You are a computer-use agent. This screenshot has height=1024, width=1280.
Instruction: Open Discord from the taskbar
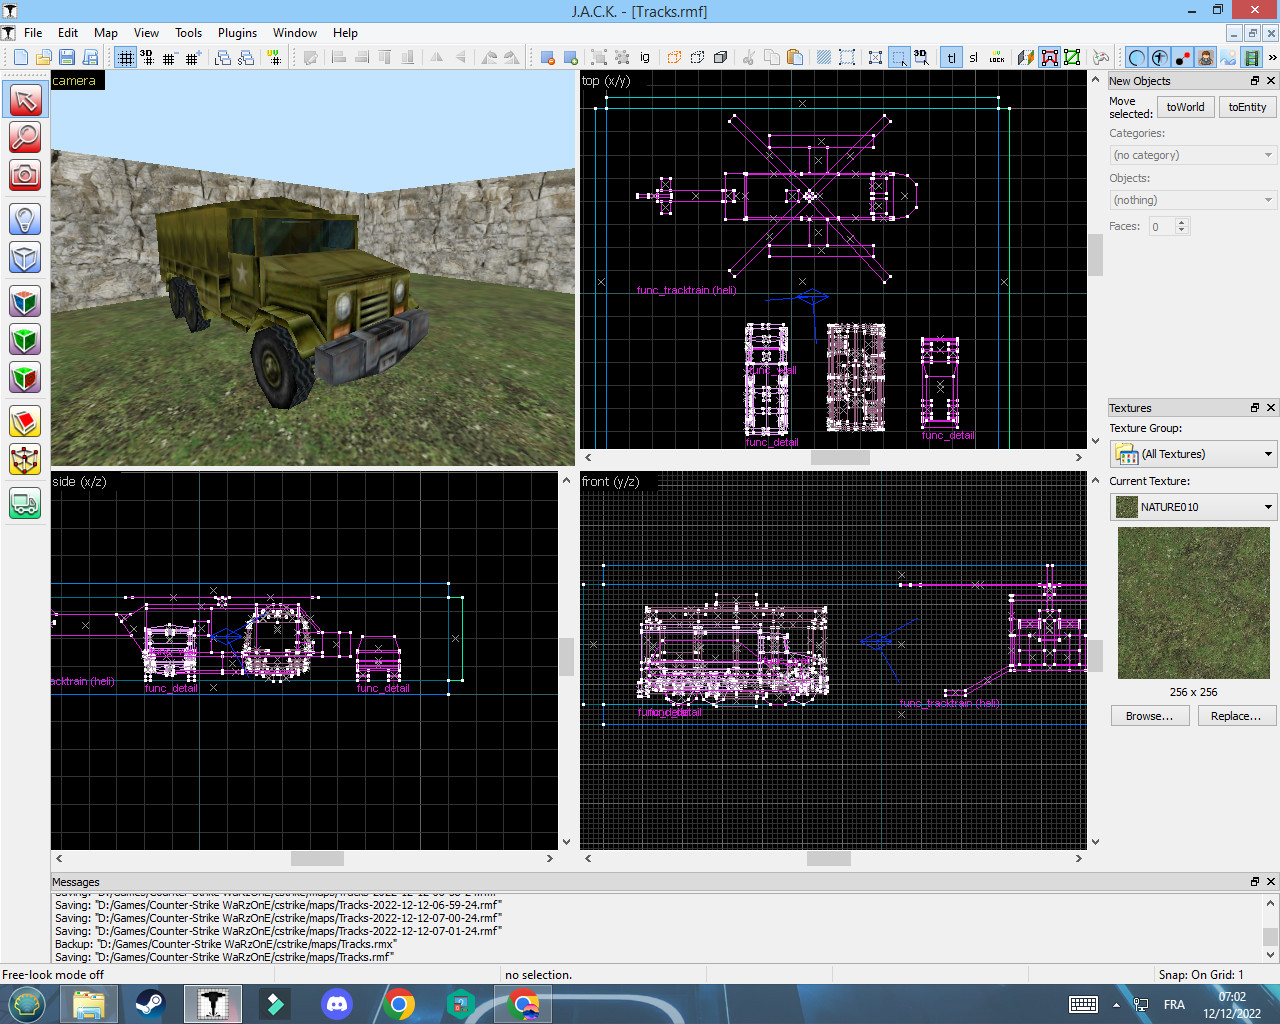[x=336, y=1003]
